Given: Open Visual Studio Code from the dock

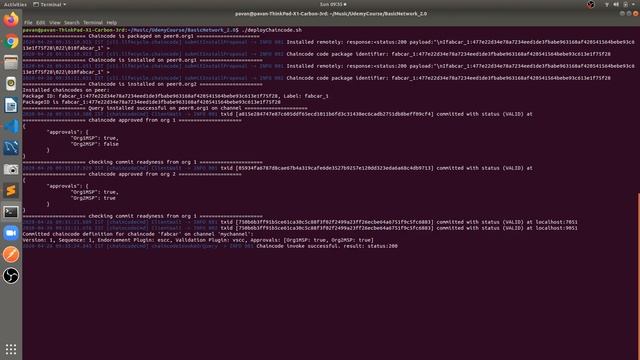Looking at the screenshot, I should [11, 127].
